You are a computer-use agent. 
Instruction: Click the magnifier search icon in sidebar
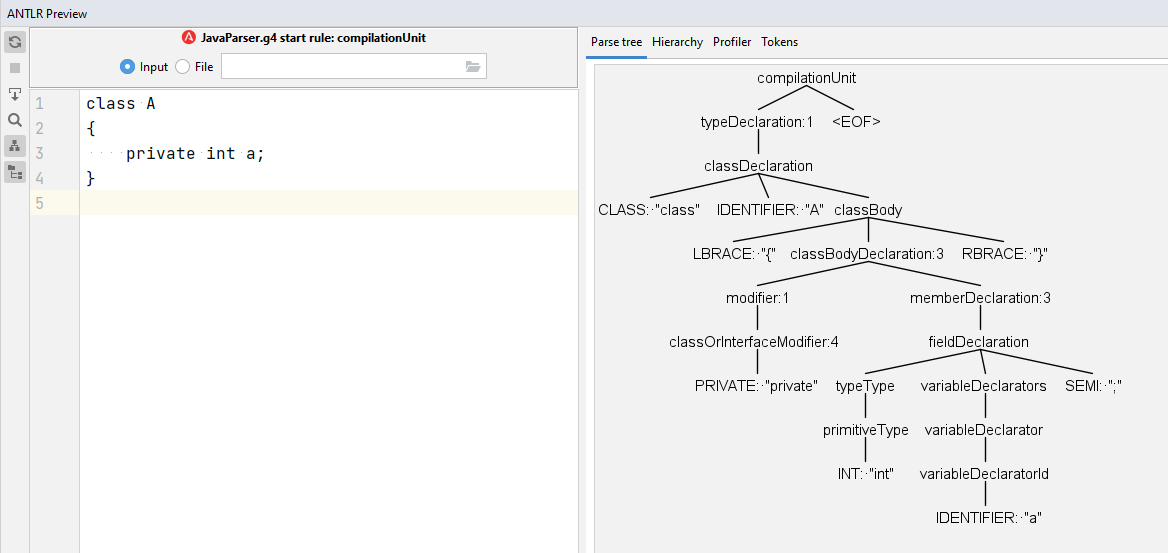(x=15, y=120)
